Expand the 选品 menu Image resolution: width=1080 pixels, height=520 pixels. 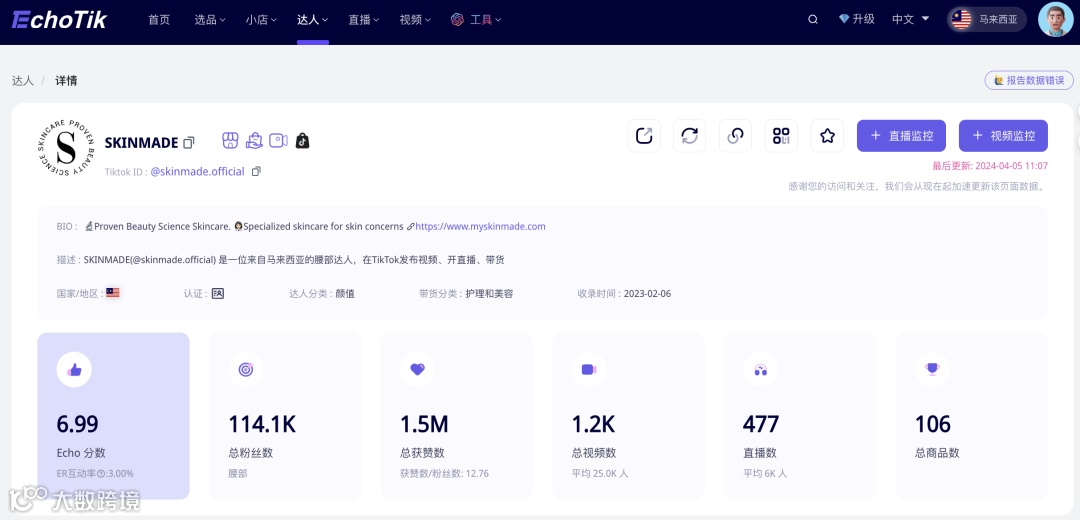tap(210, 20)
